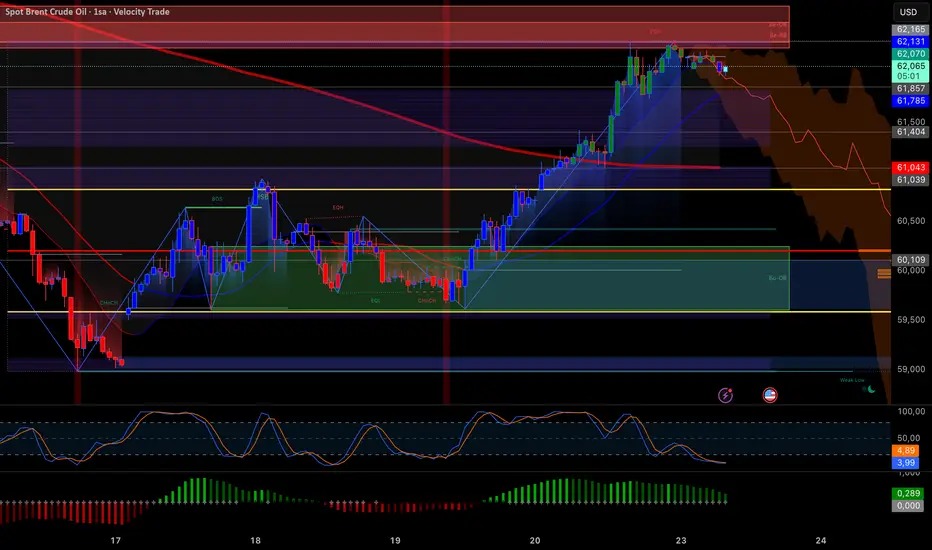
Task: Click date 17 on the time axis
Action: pos(115,540)
